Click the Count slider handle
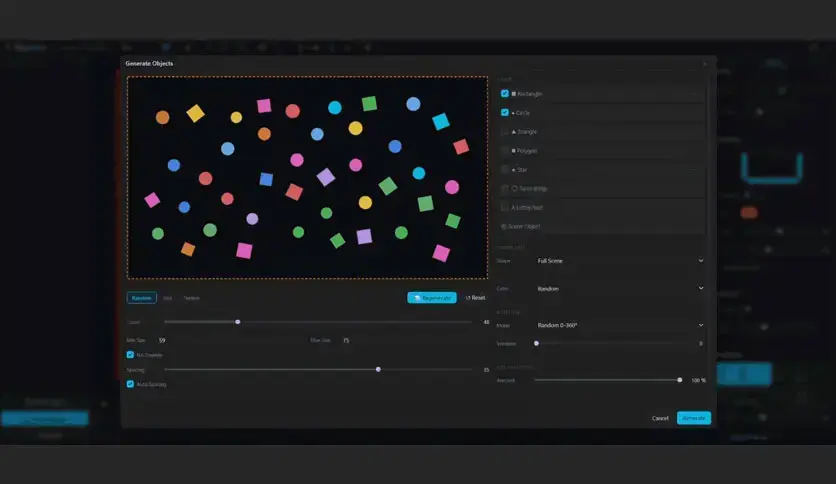Viewport: 836px width, 484px height. pos(238,322)
